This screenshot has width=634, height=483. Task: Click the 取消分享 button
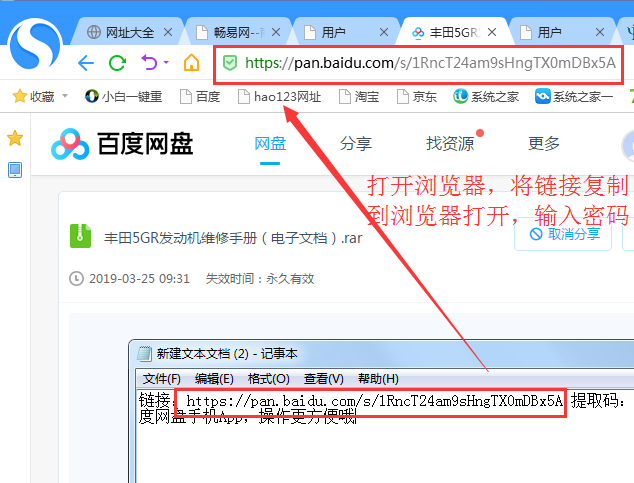coord(563,234)
